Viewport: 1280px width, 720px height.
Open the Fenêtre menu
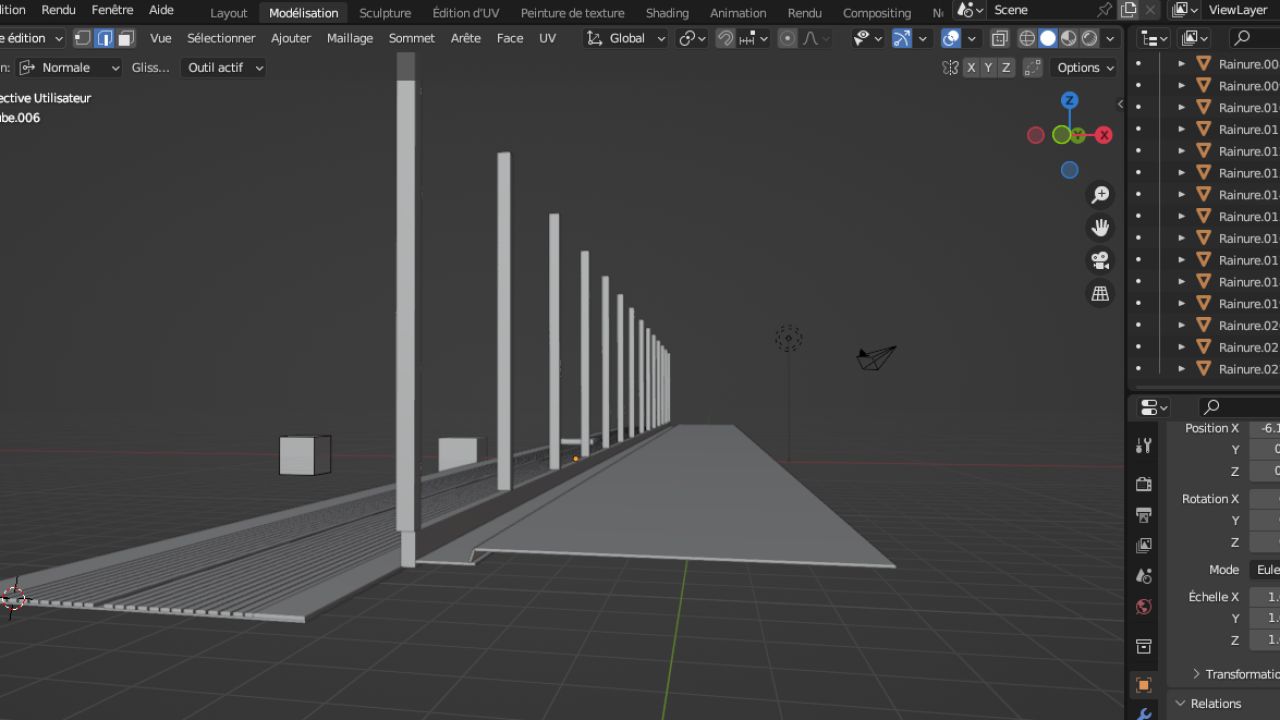[112, 10]
